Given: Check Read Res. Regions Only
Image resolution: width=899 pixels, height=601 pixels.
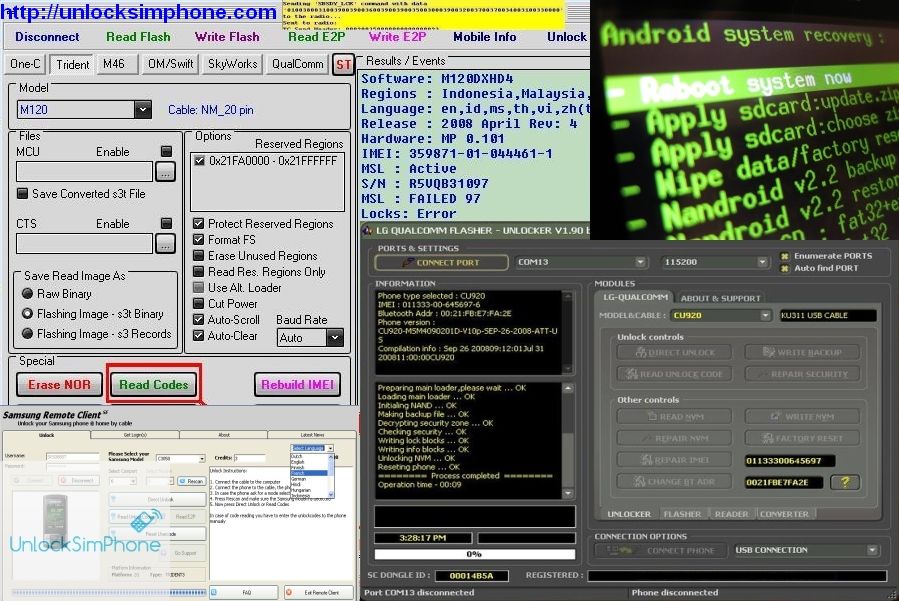Looking at the screenshot, I should pyautogui.click(x=198, y=272).
